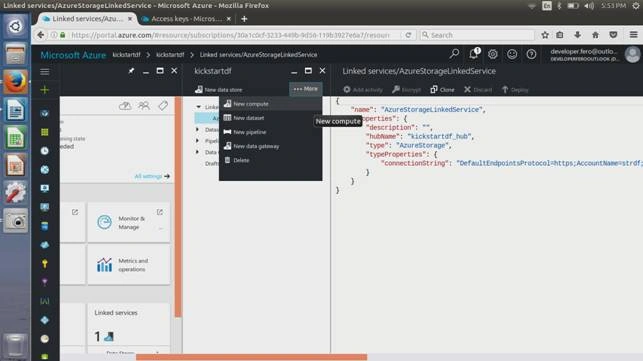Click the Discard toolbar button
Viewport: 643px width, 361px height.
click(478, 89)
